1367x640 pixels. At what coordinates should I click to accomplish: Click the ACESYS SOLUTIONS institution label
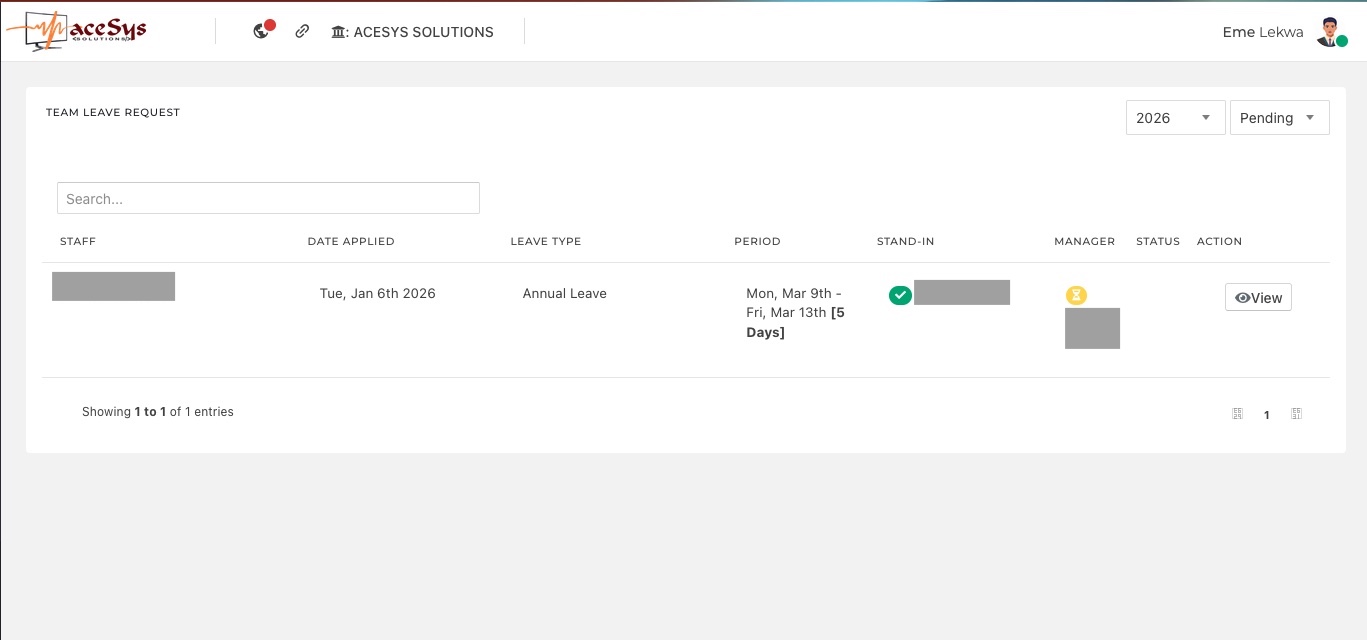(412, 32)
